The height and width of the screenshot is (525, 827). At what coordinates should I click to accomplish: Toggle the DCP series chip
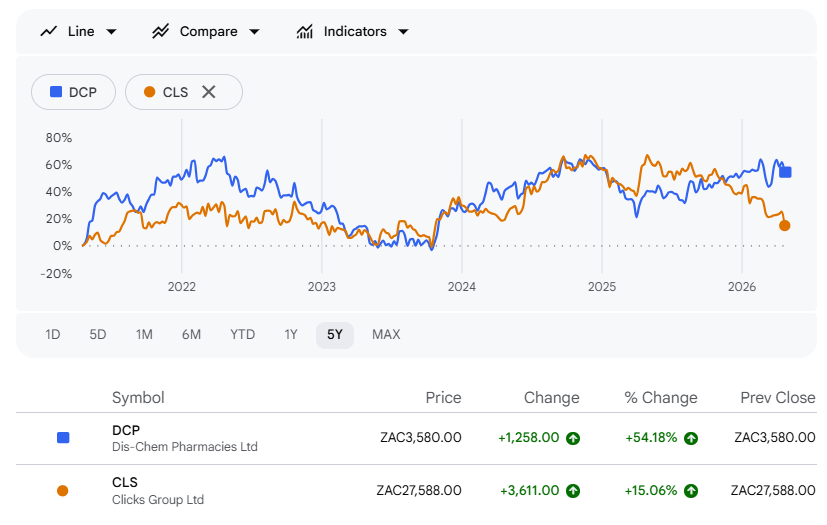pyautogui.click(x=74, y=92)
